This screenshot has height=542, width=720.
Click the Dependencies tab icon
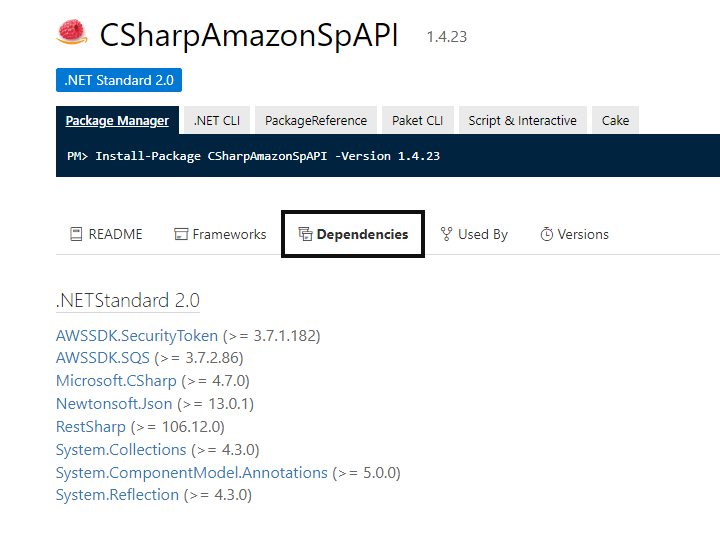[305, 234]
